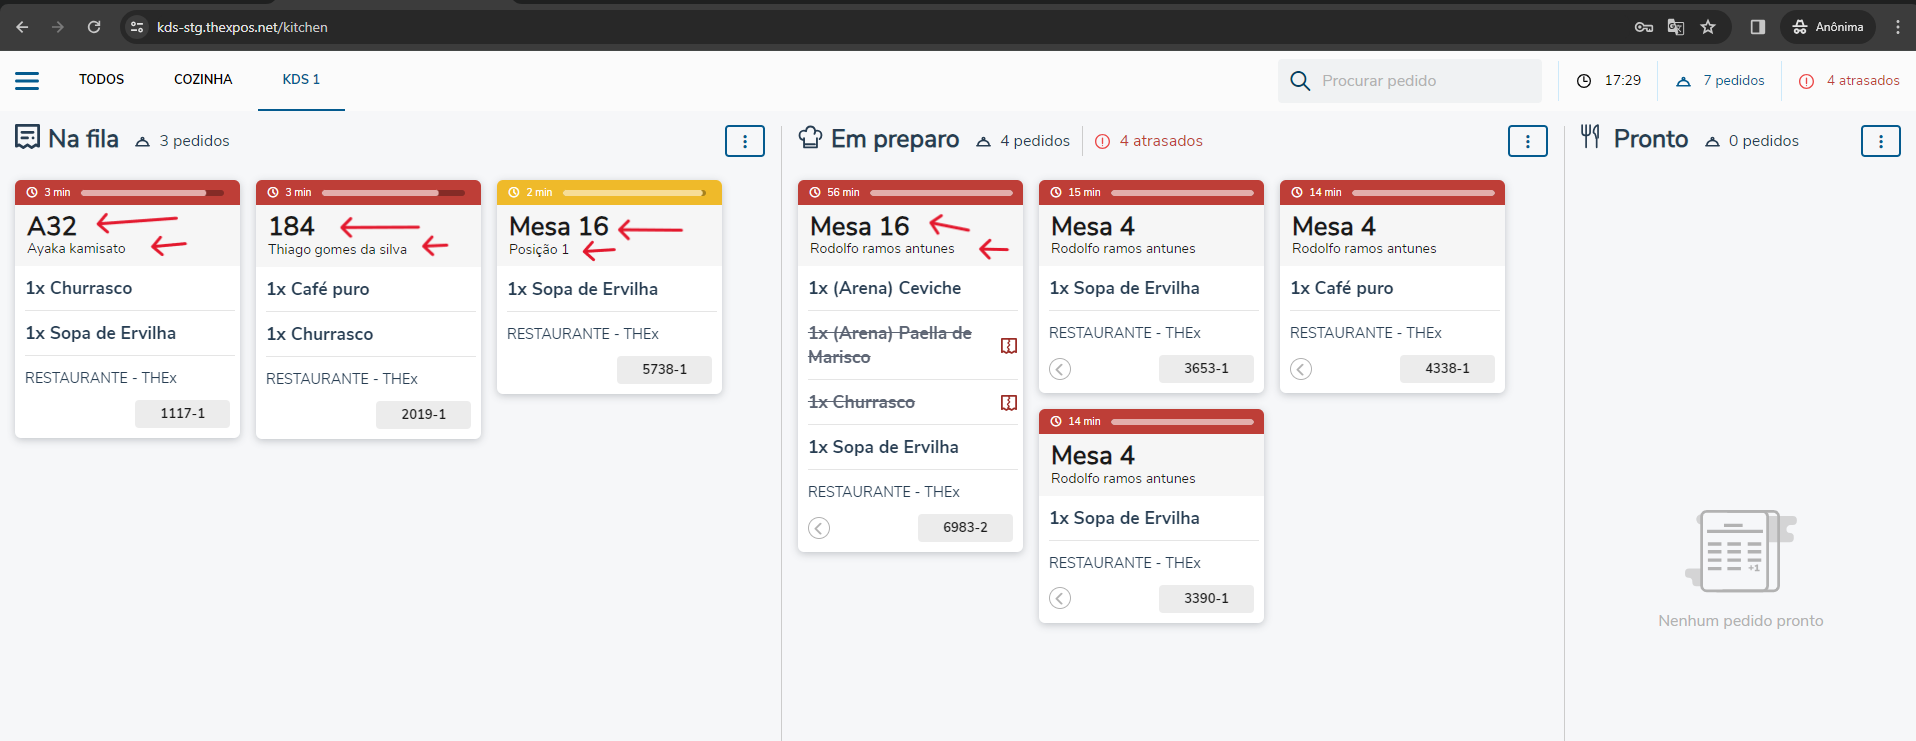1916x741 pixels.
Task: Open the browser side panel icon
Action: tap(1757, 27)
